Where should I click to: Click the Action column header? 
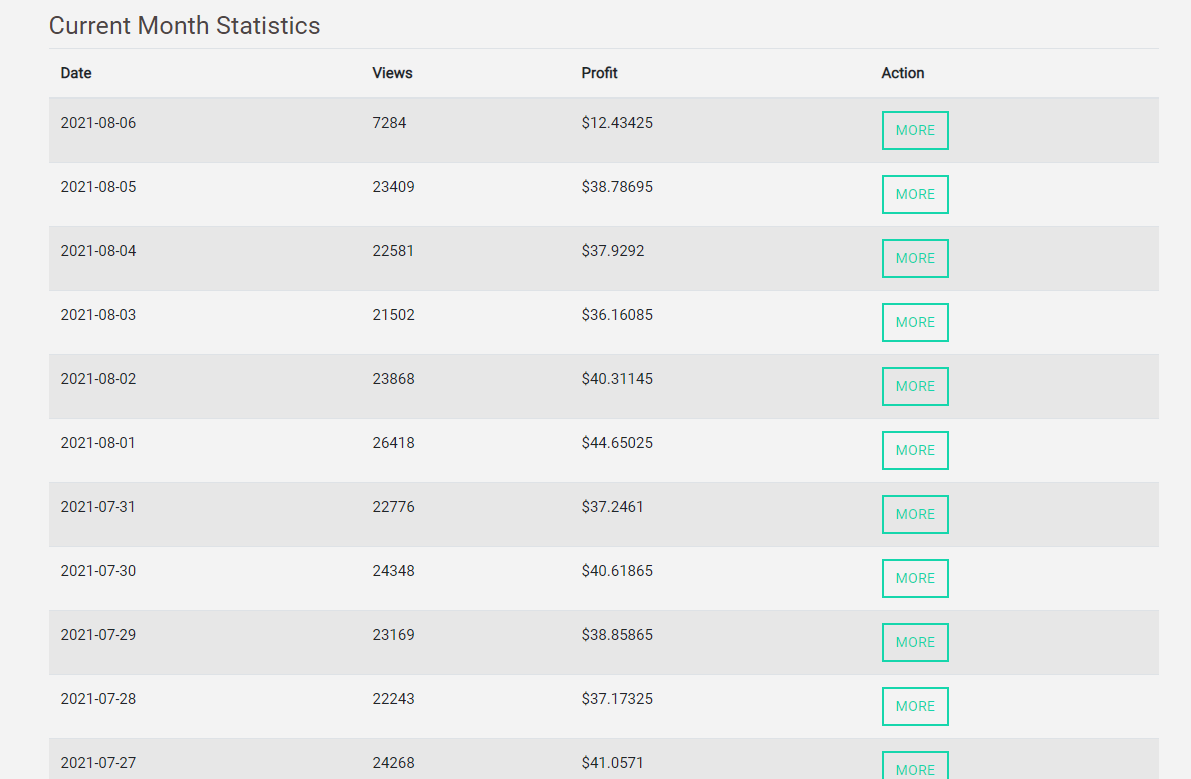pyautogui.click(x=902, y=73)
